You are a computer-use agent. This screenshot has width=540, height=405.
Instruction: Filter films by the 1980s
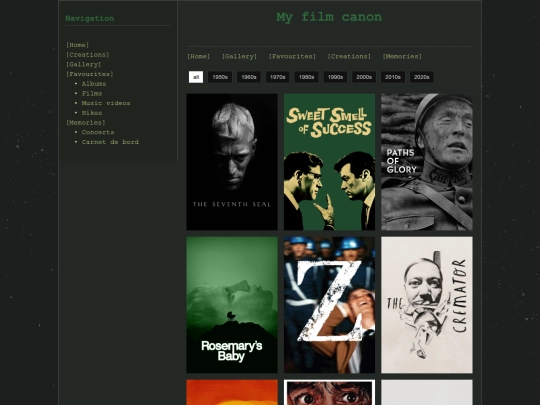(307, 77)
